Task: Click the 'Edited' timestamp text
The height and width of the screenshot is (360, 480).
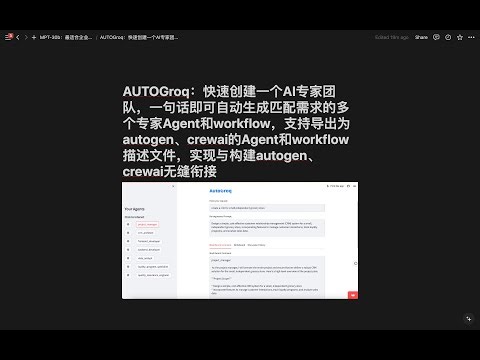Action: tap(392, 37)
